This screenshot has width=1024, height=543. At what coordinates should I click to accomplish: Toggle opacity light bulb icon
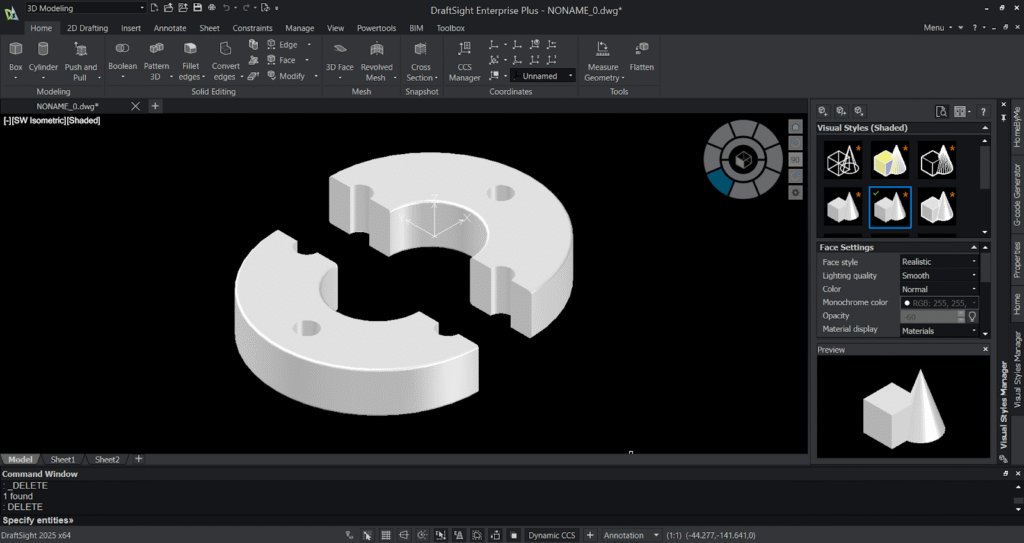coord(971,316)
